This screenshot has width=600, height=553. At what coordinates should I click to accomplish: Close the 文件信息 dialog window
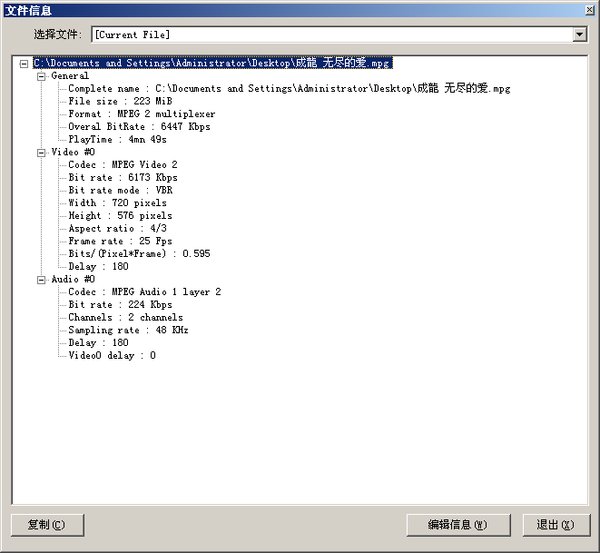point(590,10)
